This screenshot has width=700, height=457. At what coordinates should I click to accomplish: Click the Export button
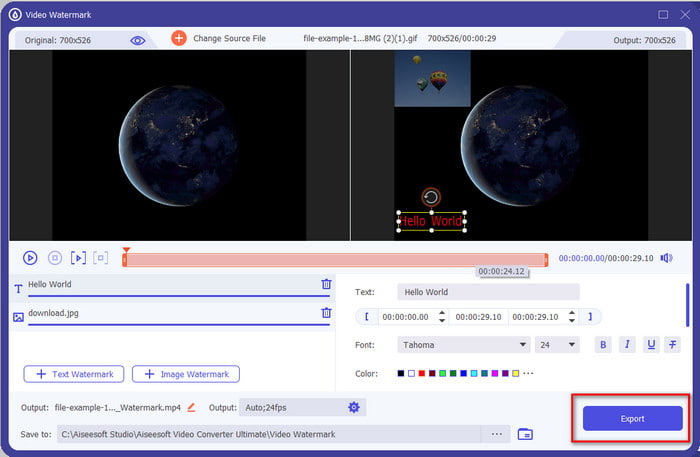[632, 418]
